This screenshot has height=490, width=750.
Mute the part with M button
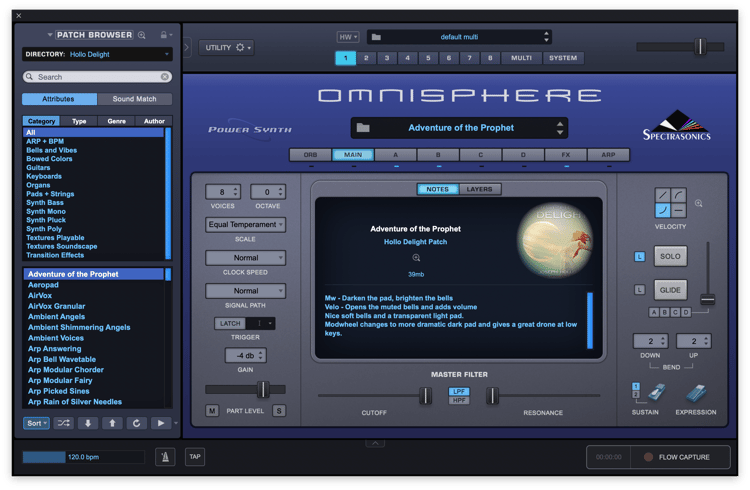click(x=212, y=411)
